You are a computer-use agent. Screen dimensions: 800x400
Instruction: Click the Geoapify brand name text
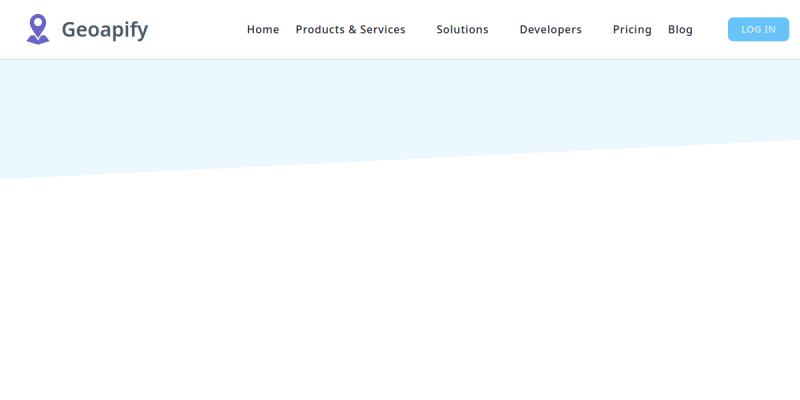105,30
